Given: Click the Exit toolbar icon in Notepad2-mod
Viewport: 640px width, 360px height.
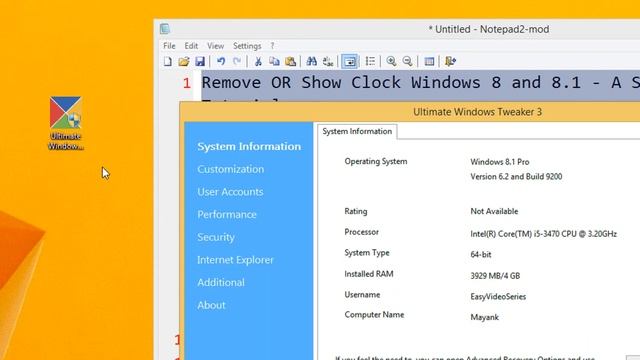Looking at the screenshot, I should click(450, 62).
